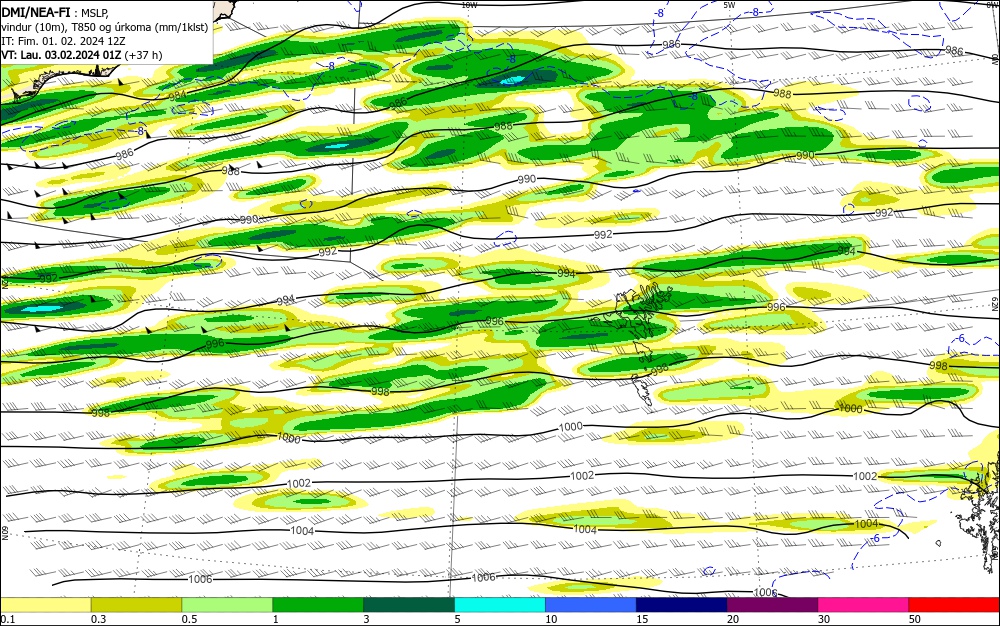
Task: Click the '0.3' legend value
Action: (98, 619)
